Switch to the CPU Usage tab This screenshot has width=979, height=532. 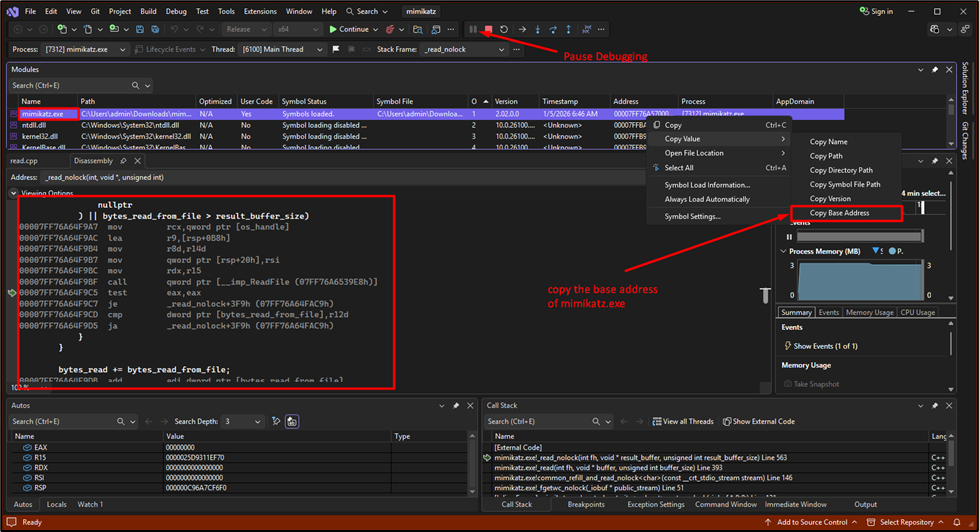pyautogui.click(x=917, y=312)
